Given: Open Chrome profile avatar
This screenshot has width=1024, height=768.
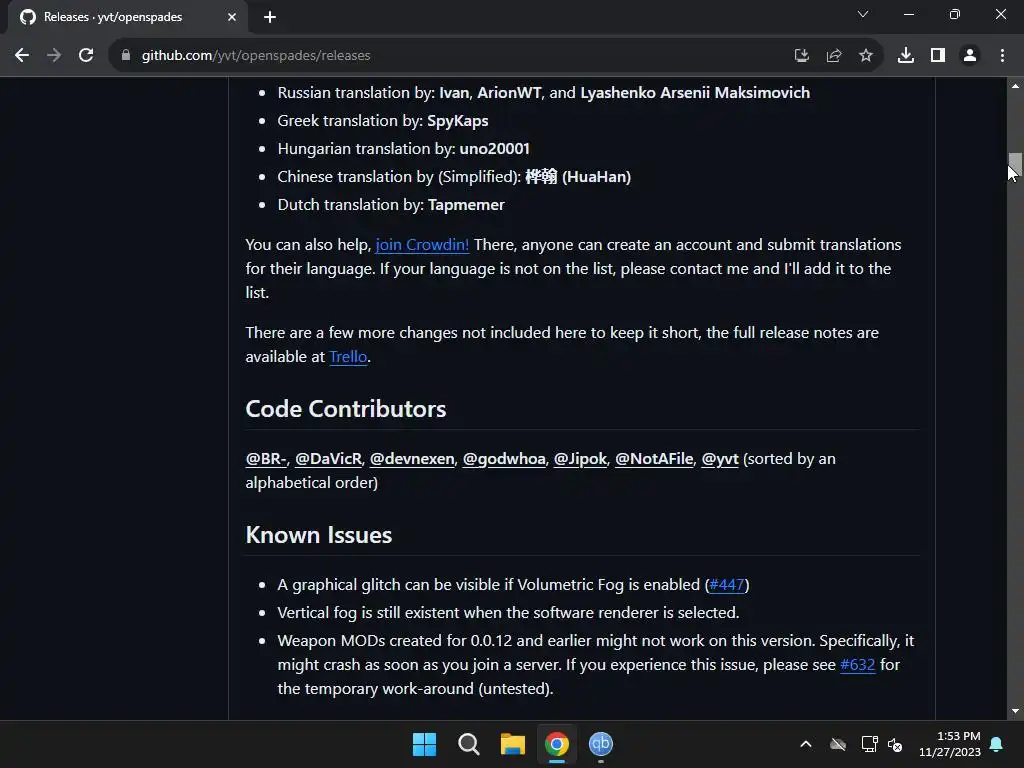Looking at the screenshot, I should click(970, 56).
